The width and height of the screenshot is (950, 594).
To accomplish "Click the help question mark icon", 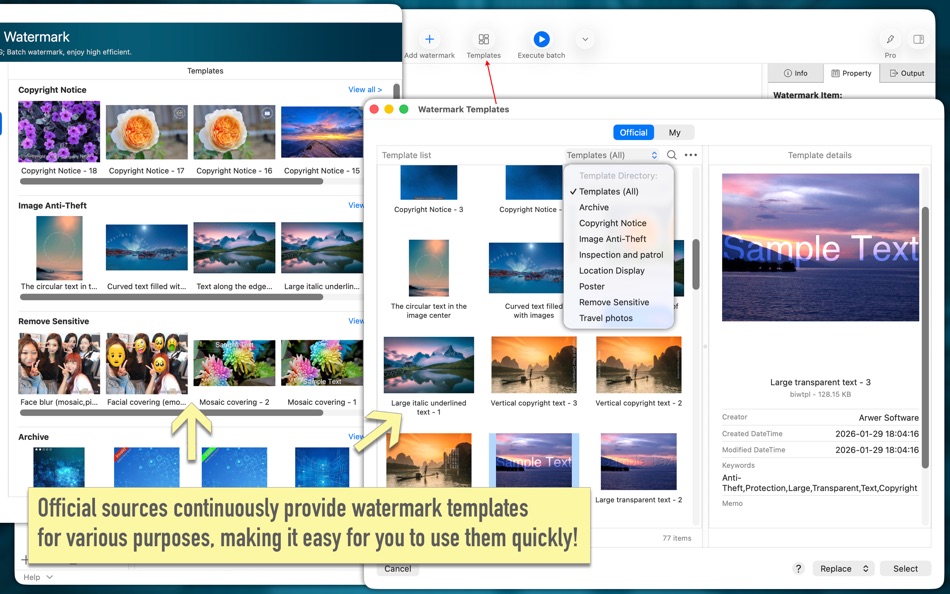I will (797, 567).
